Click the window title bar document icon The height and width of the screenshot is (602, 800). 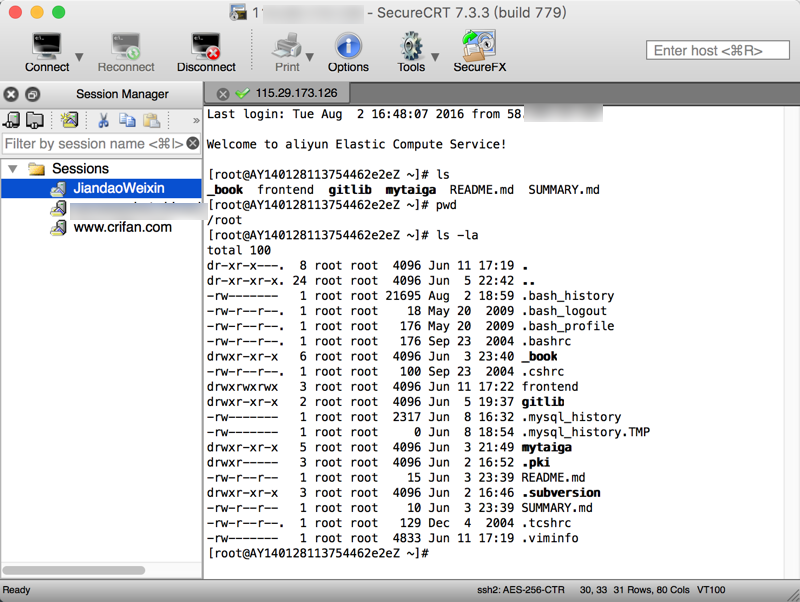tap(238, 12)
